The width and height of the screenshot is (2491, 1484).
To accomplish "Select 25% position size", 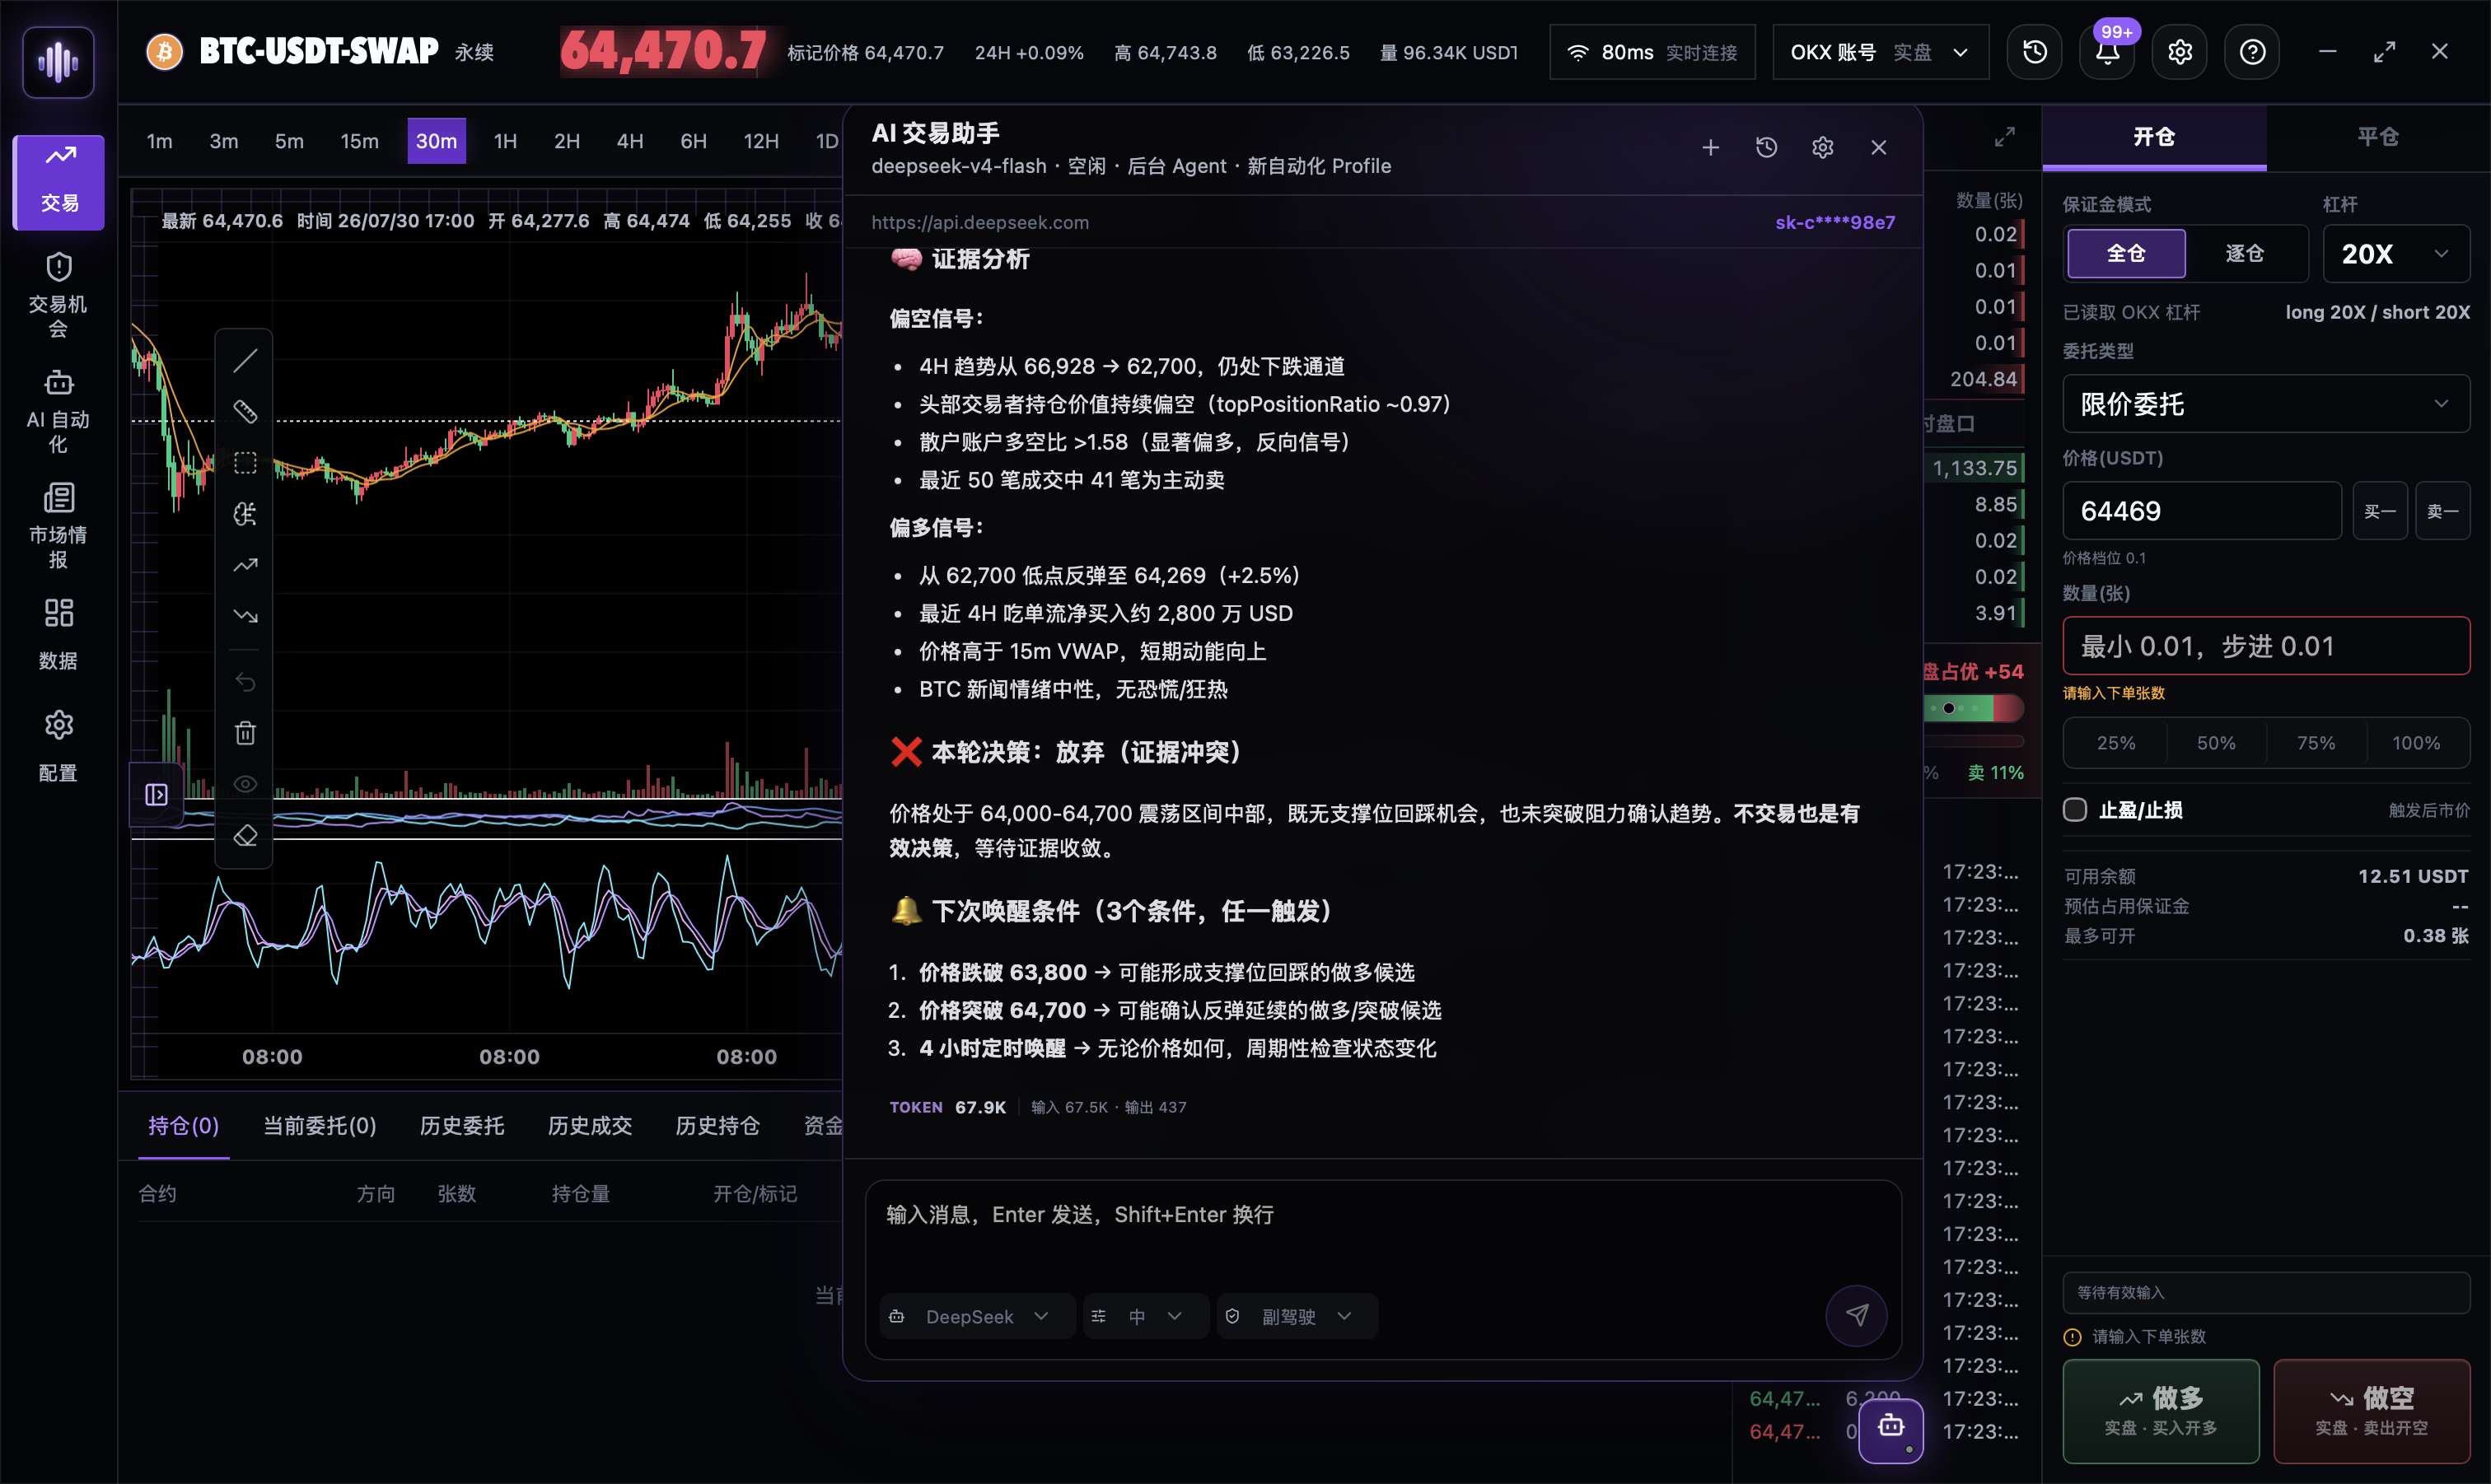I will (2116, 742).
